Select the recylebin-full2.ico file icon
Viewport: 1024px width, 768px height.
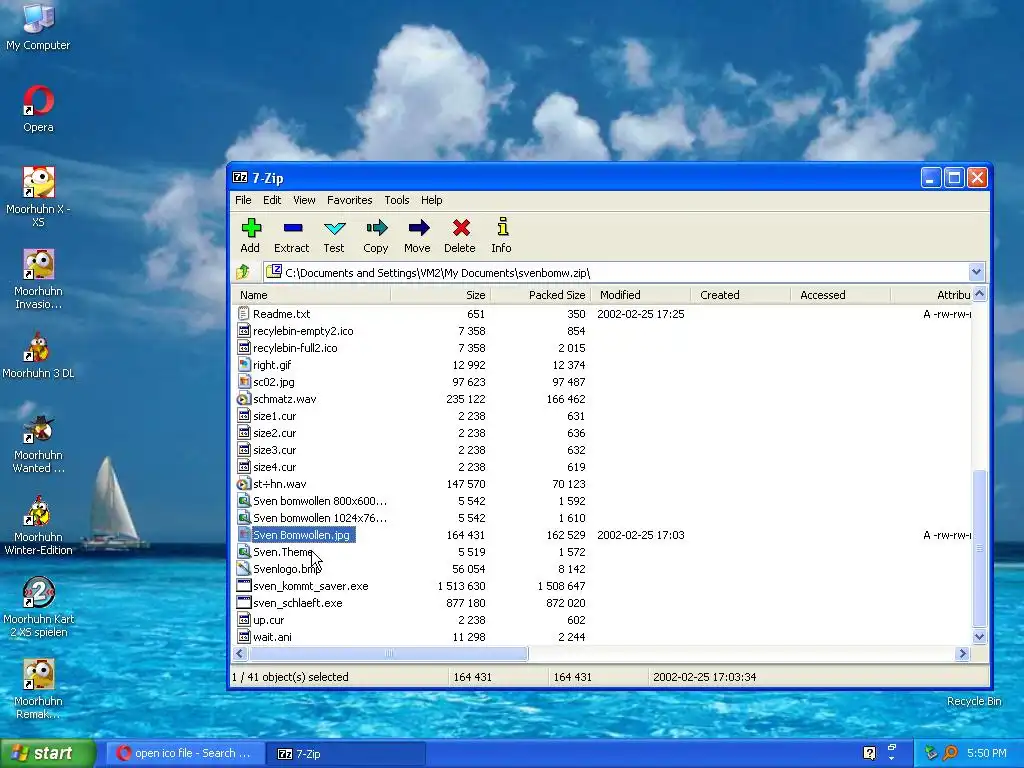tap(244, 348)
